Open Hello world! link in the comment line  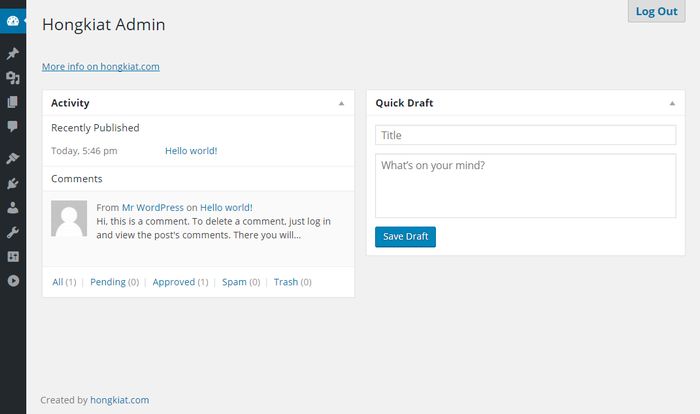point(226,208)
